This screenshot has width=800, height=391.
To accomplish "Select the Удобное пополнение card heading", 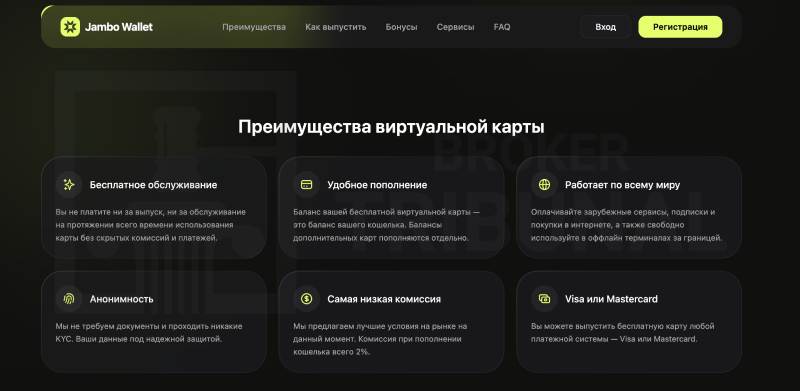I will point(378,185).
